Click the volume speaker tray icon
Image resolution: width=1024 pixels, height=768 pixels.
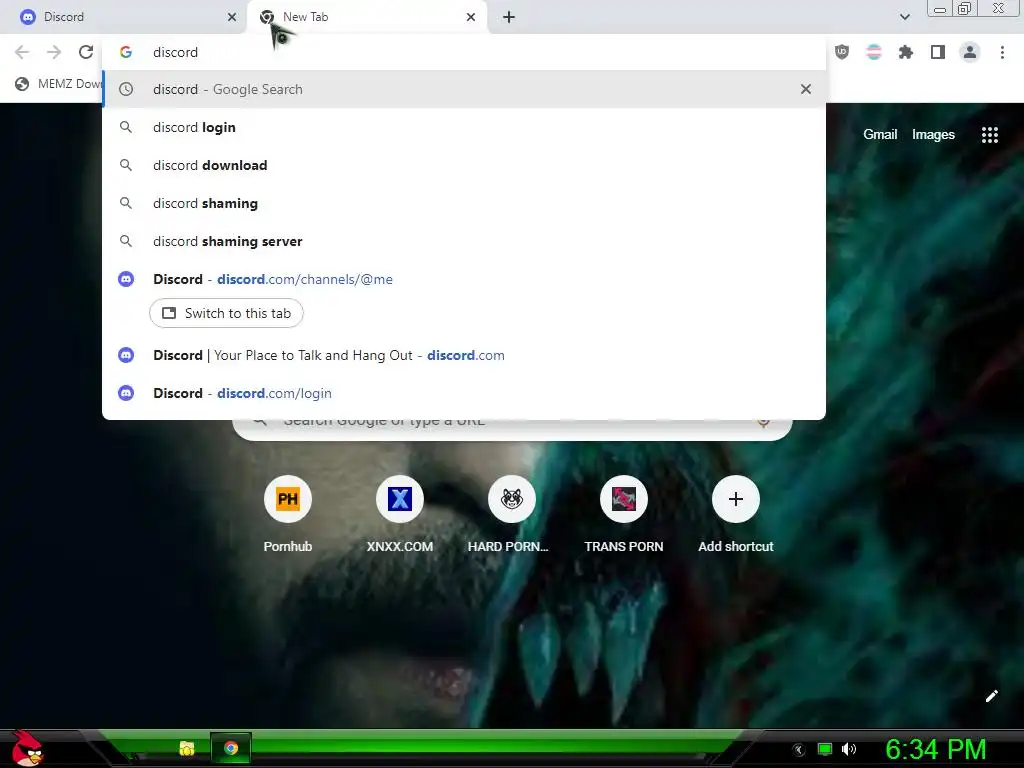tap(849, 749)
